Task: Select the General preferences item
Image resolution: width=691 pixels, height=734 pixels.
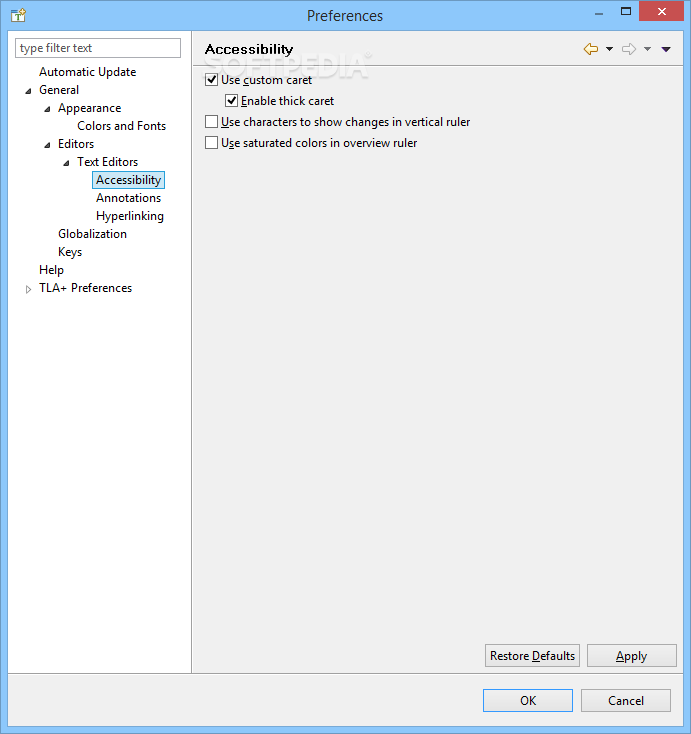Action: pyautogui.click(x=59, y=90)
